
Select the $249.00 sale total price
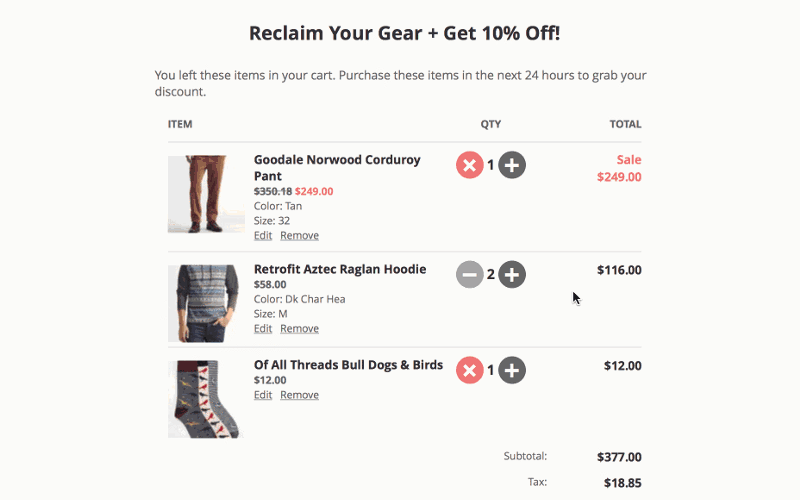(619, 177)
